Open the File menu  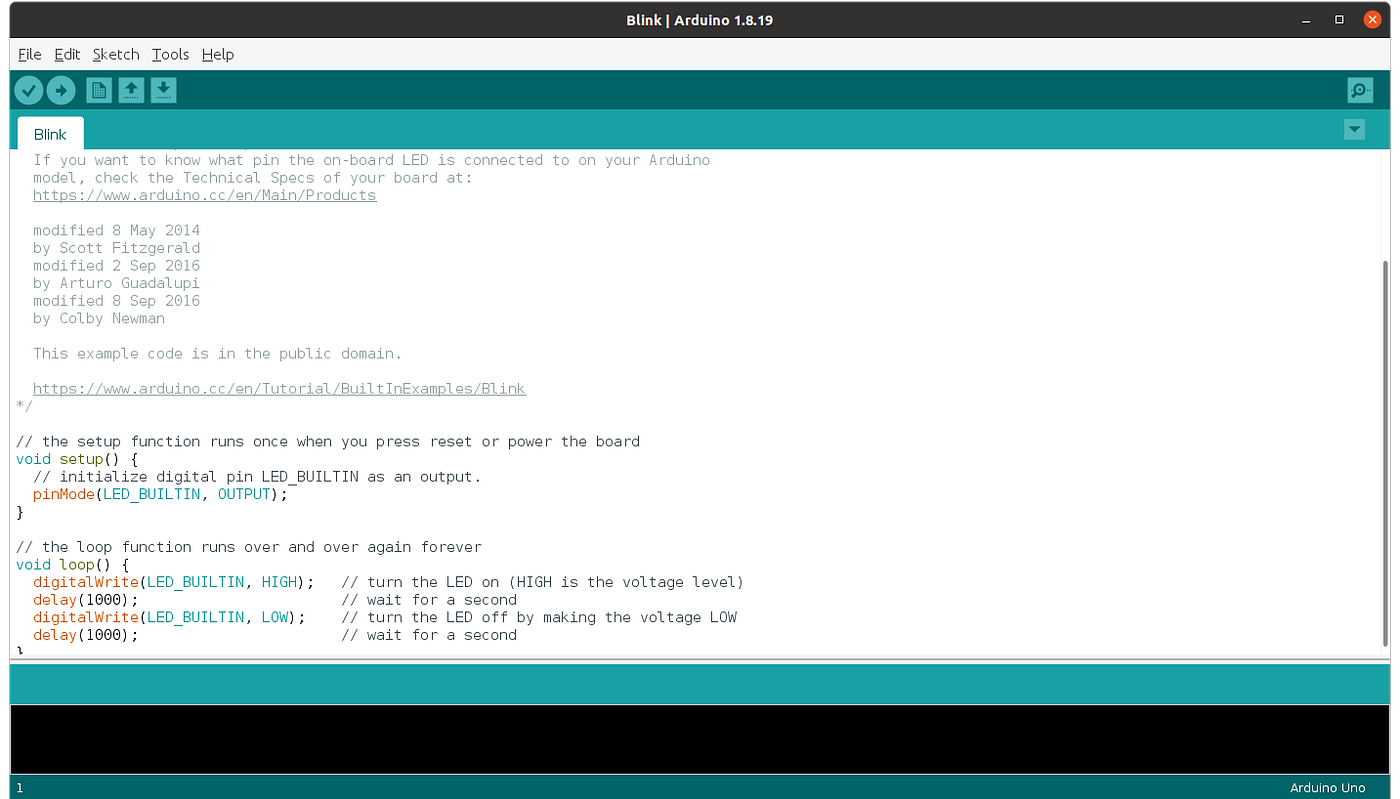[30, 54]
